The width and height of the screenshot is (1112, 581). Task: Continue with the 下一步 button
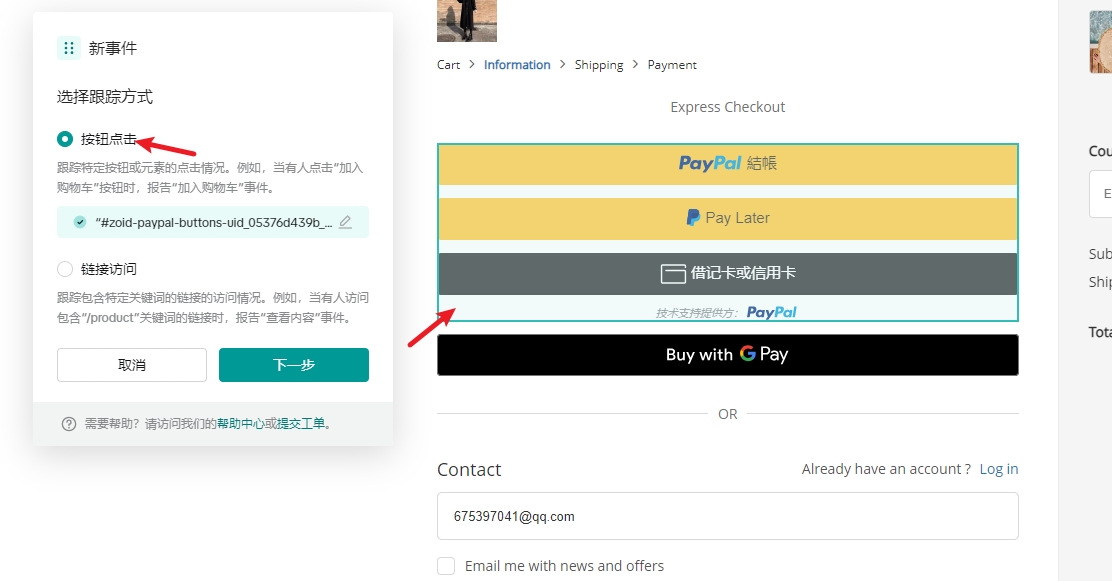point(294,365)
